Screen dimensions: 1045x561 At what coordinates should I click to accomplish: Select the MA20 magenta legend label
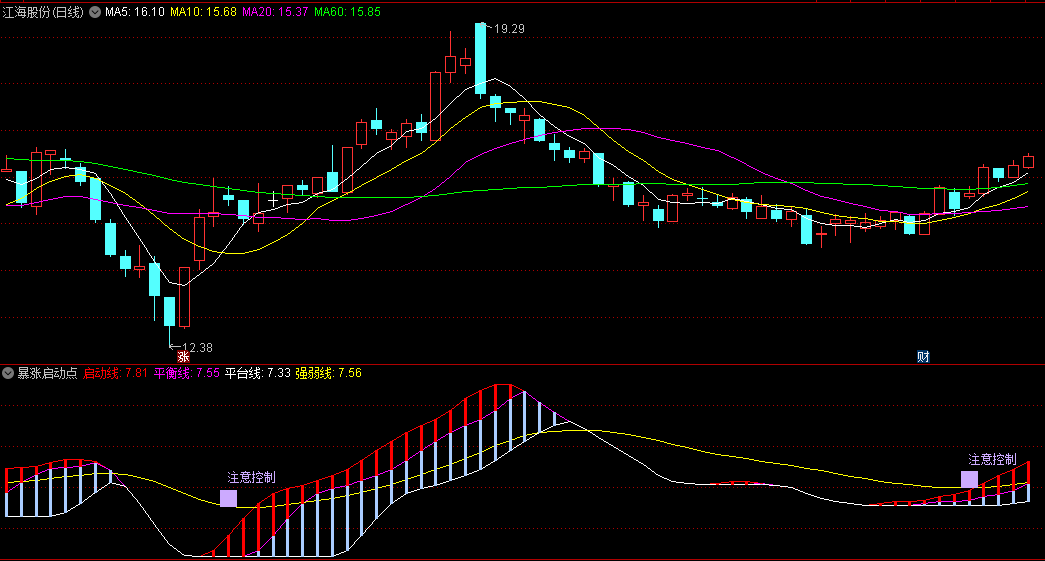coord(275,12)
